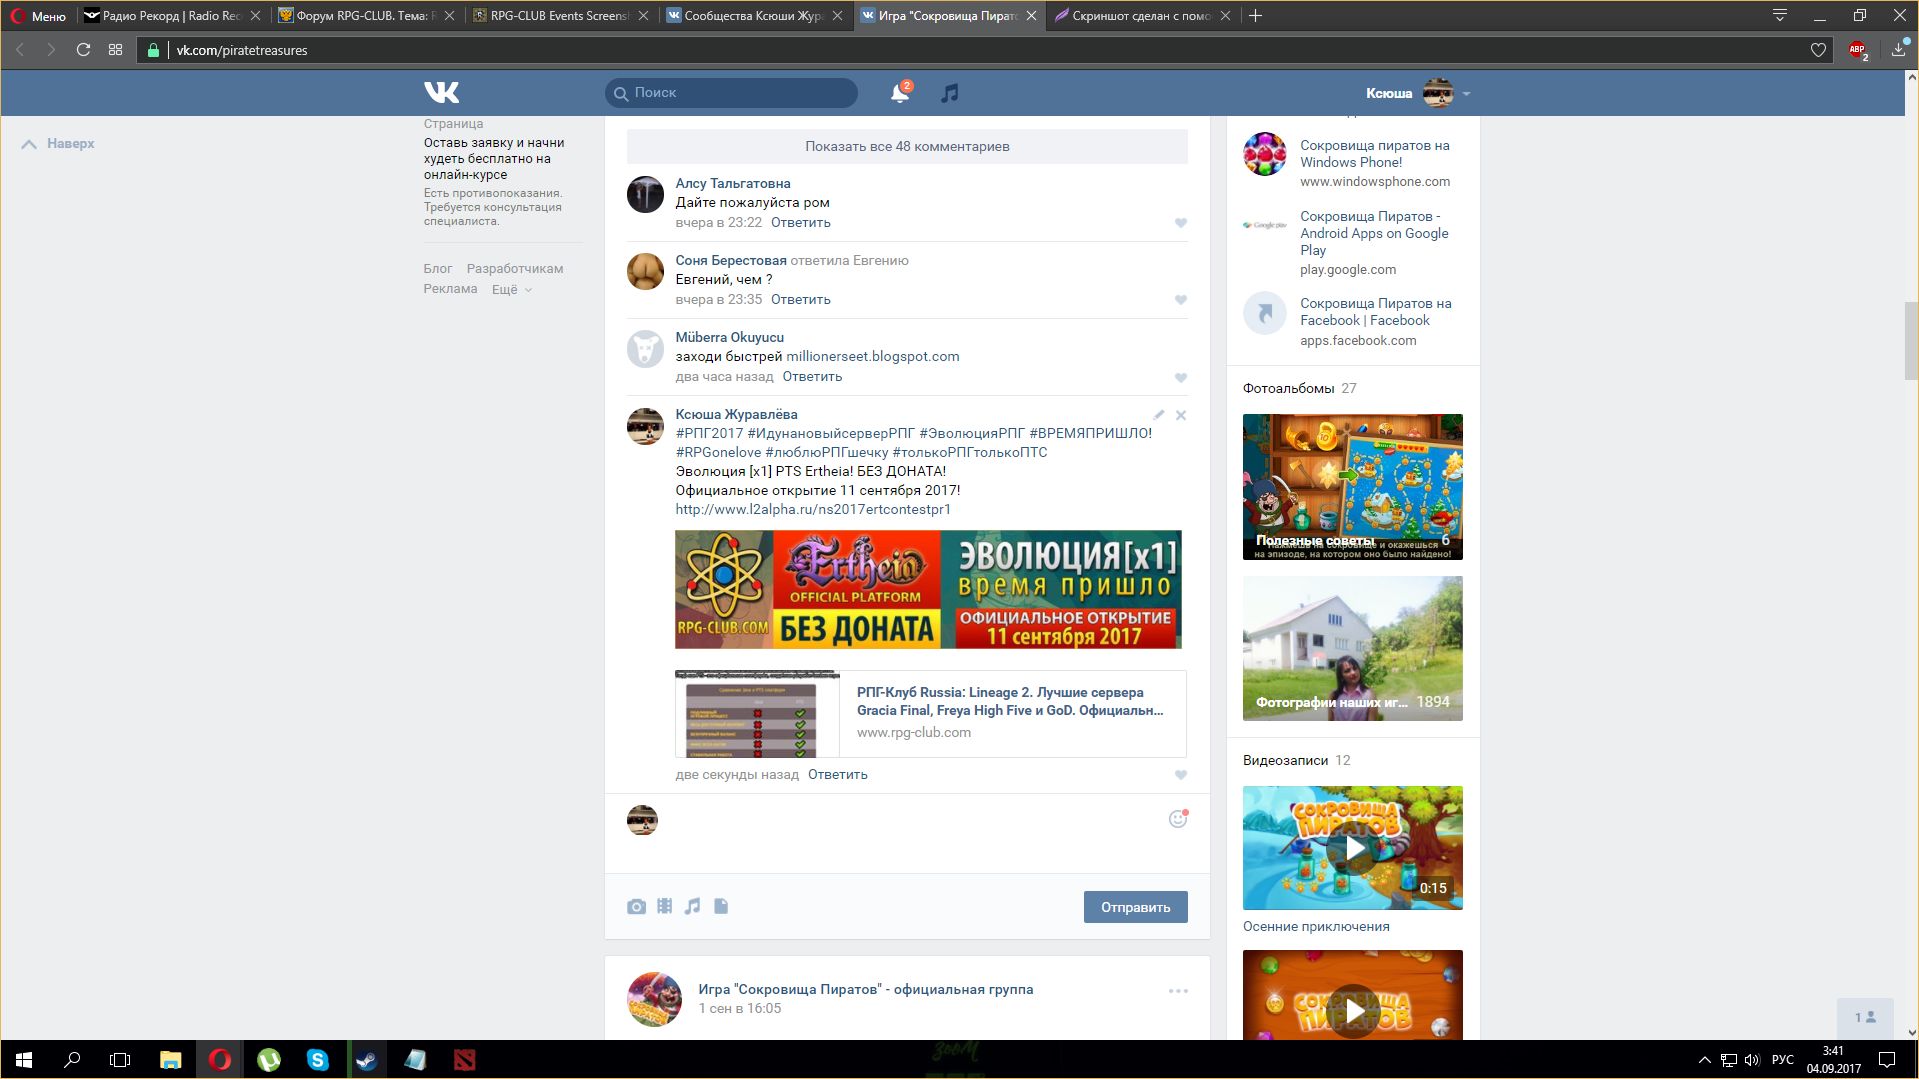Open Сокровища Пиратов Android Apps link
1919x1079 pixels.
click(1374, 233)
